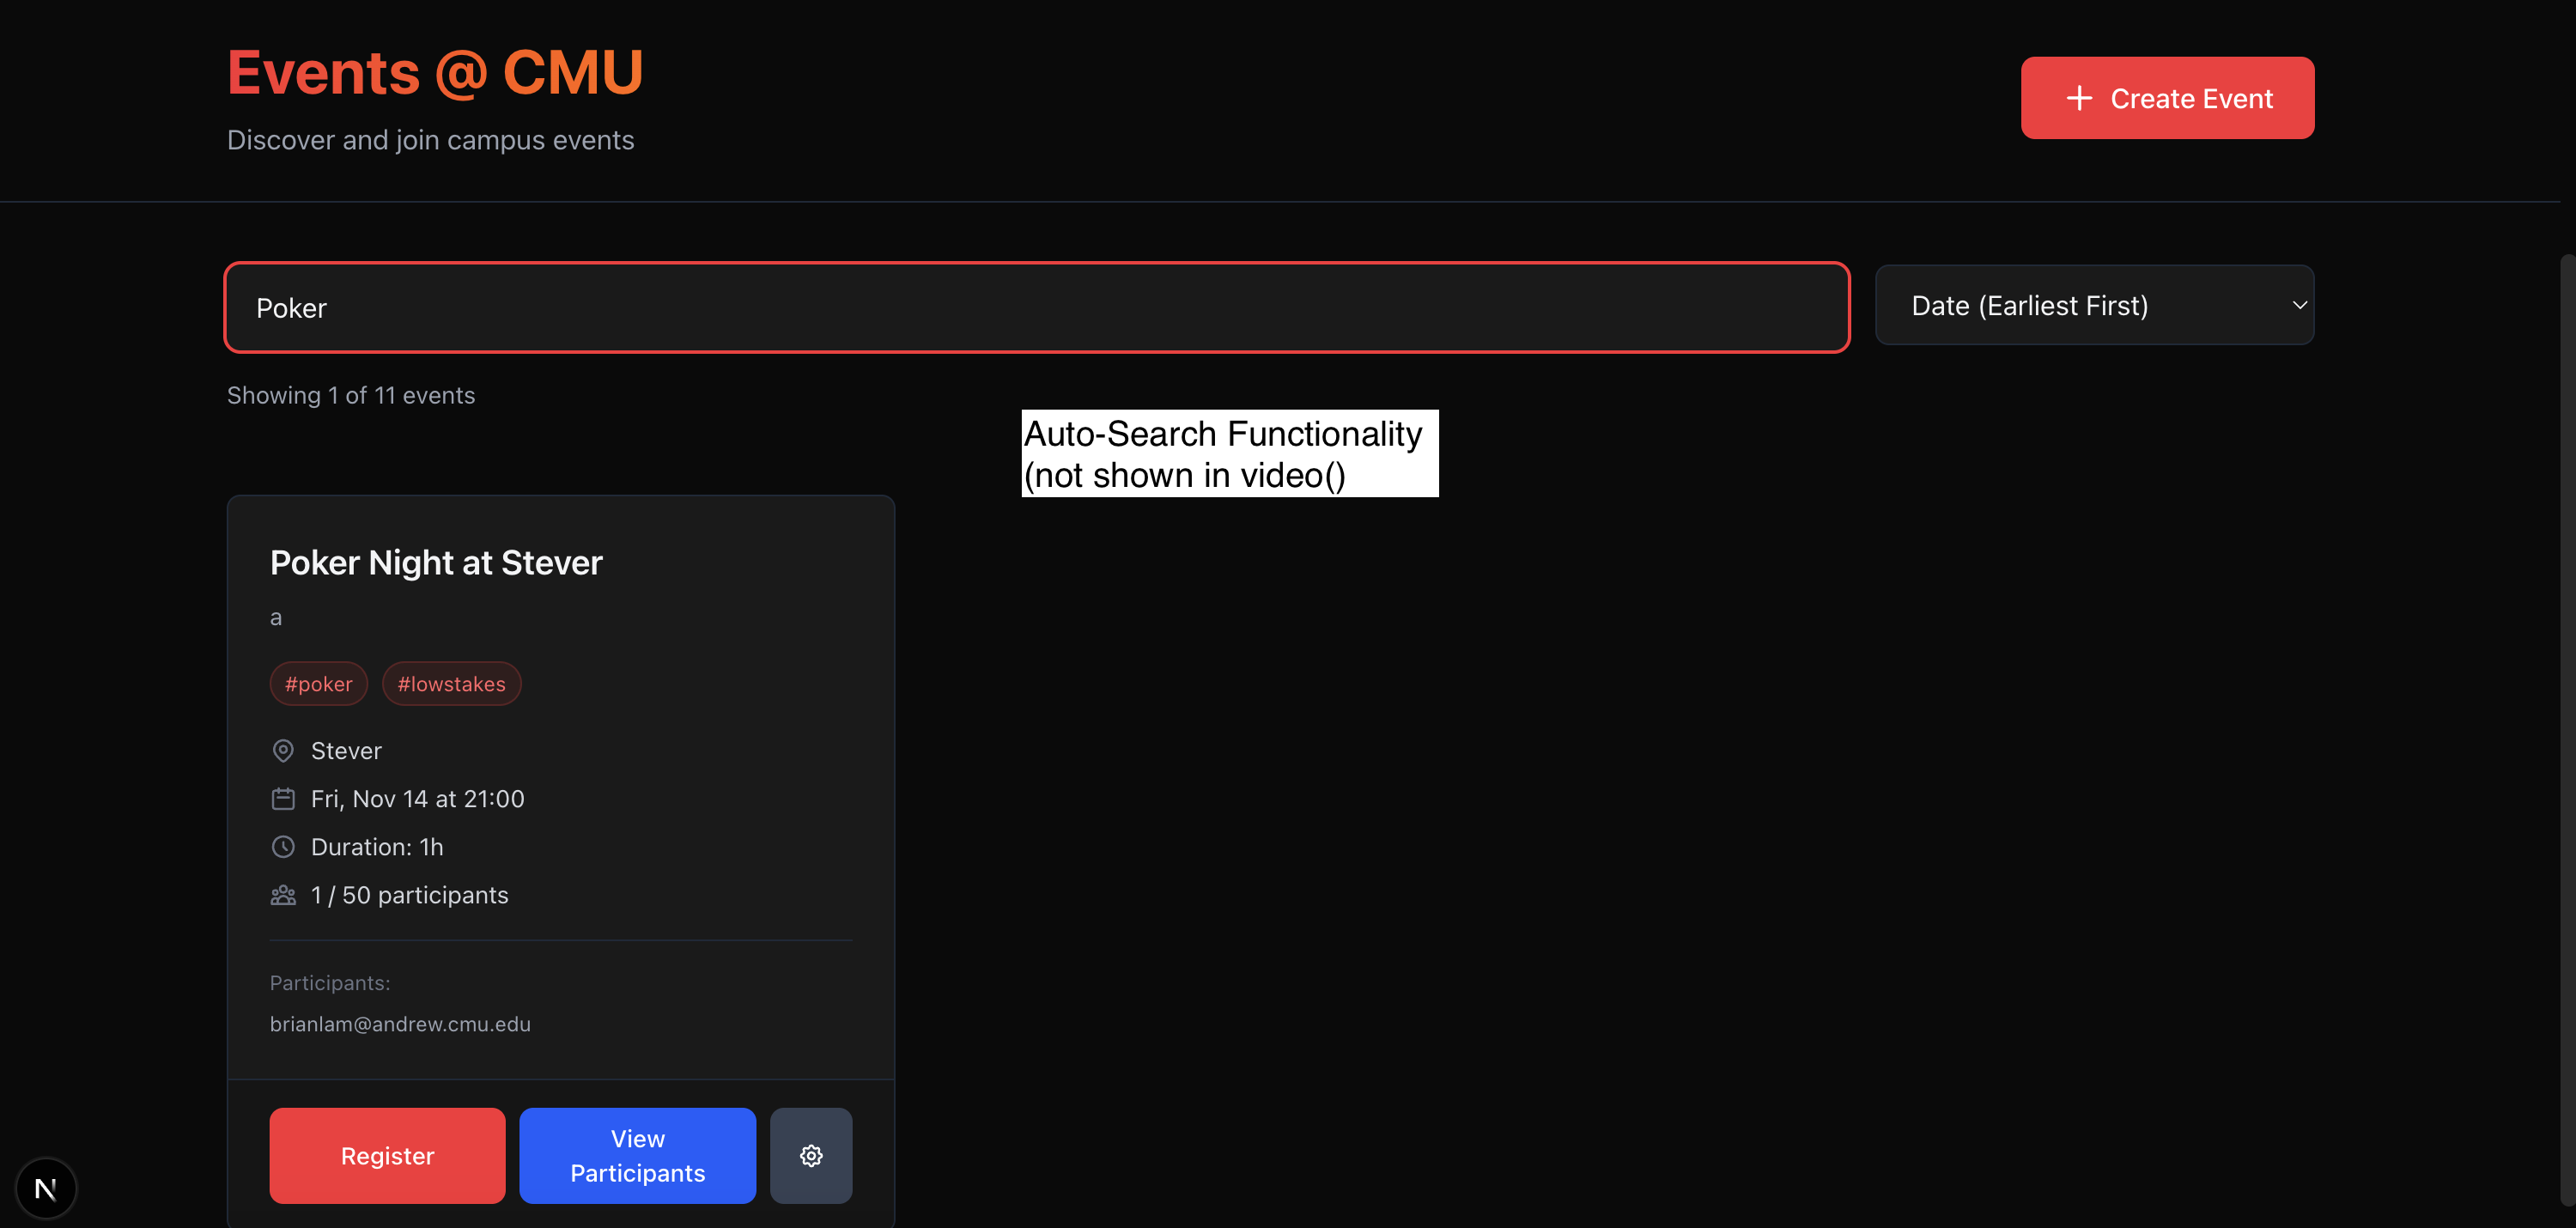The width and height of the screenshot is (2576, 1228).
Task: Click the Events @ CMU heading
Action: click(x=435, y=72)
